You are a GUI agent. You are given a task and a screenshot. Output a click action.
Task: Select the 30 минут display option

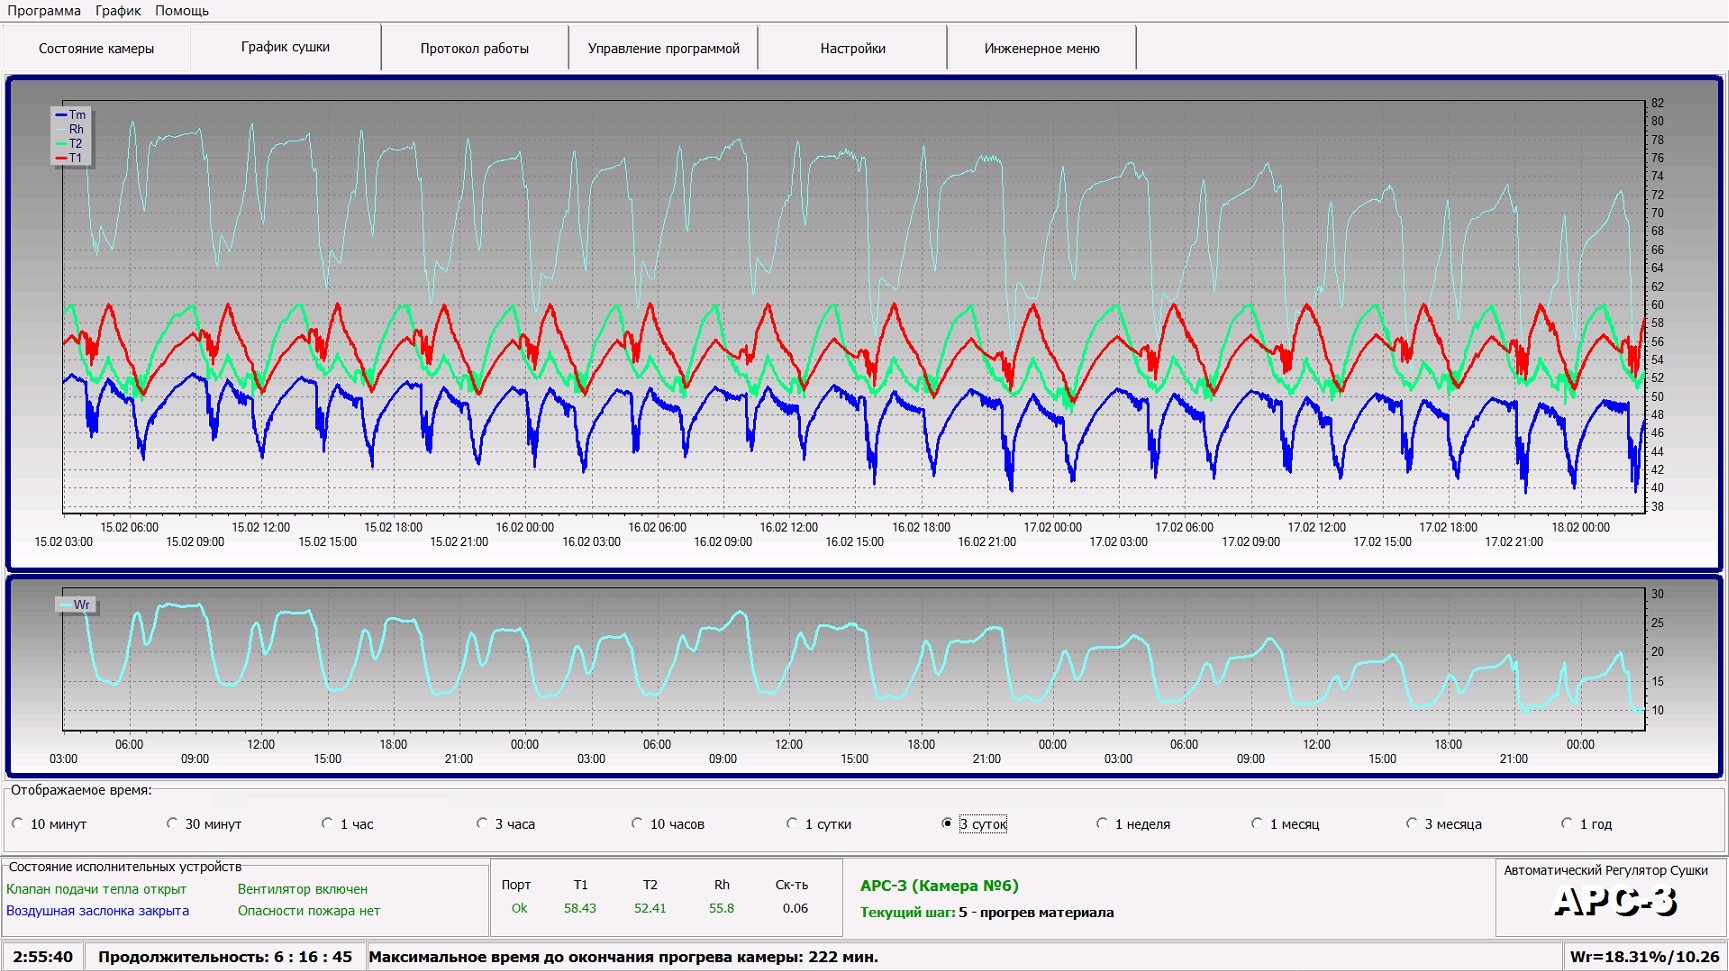click(x=173, y=824)
